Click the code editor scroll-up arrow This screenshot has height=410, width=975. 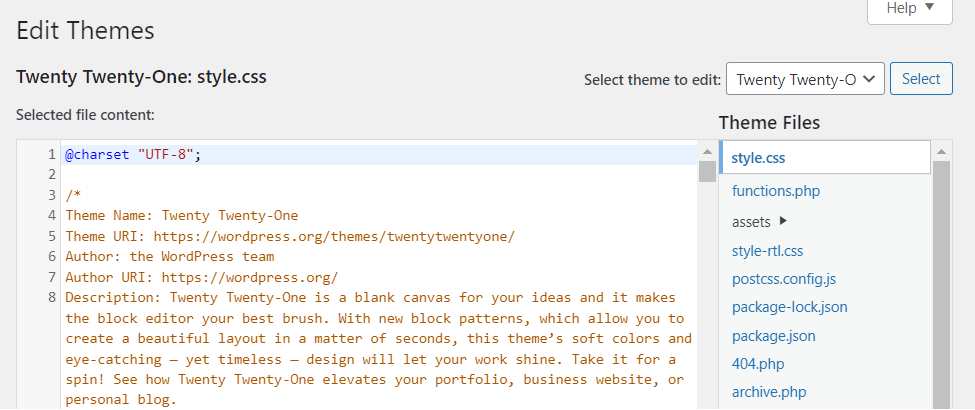tap(707, 151)
